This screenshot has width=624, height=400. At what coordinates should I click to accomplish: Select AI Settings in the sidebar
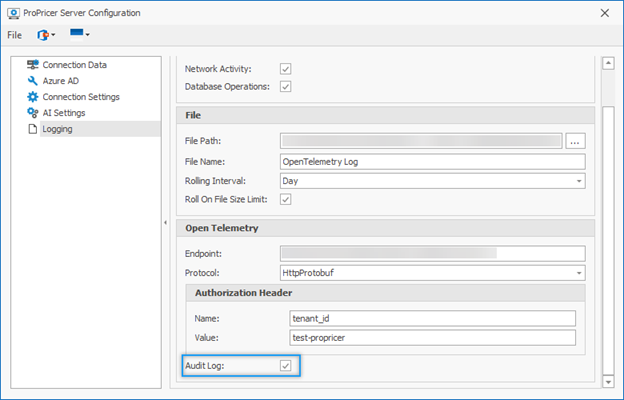tap(64, 113)
